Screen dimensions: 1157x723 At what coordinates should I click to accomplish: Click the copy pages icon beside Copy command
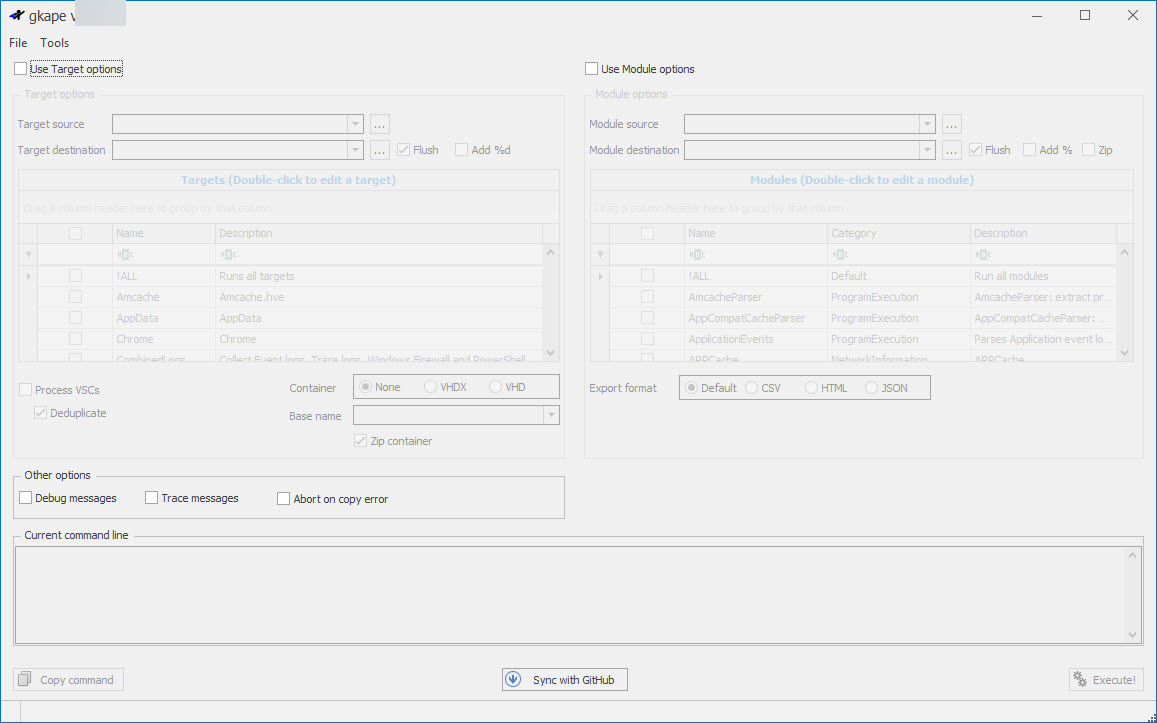[25, 679]
